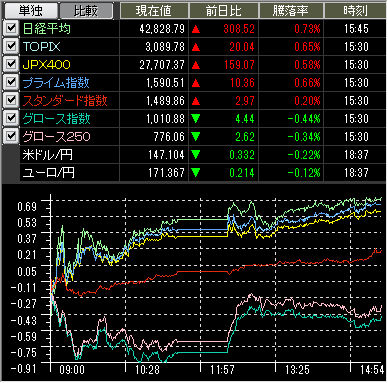Click the ユーロ/円 down arrow icon
388x383 pixels.
(x=196, y=172)
